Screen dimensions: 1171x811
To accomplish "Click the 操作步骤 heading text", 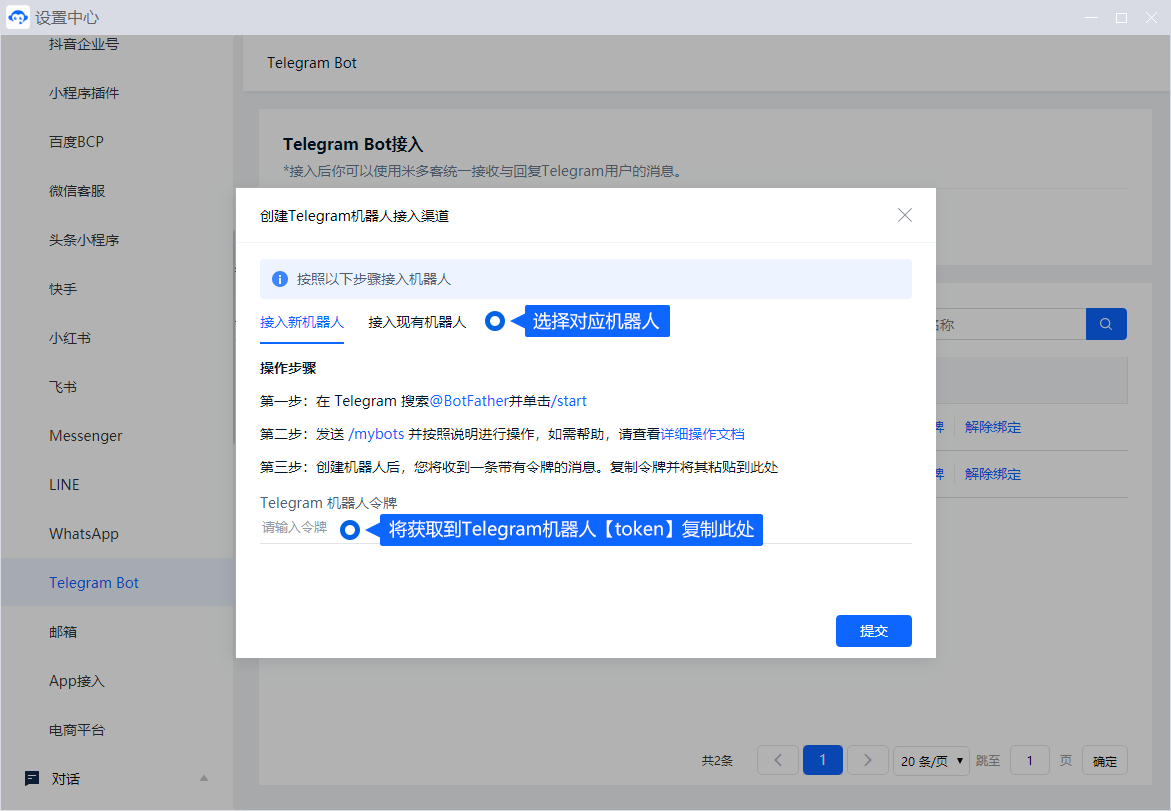I will point(288,368).
